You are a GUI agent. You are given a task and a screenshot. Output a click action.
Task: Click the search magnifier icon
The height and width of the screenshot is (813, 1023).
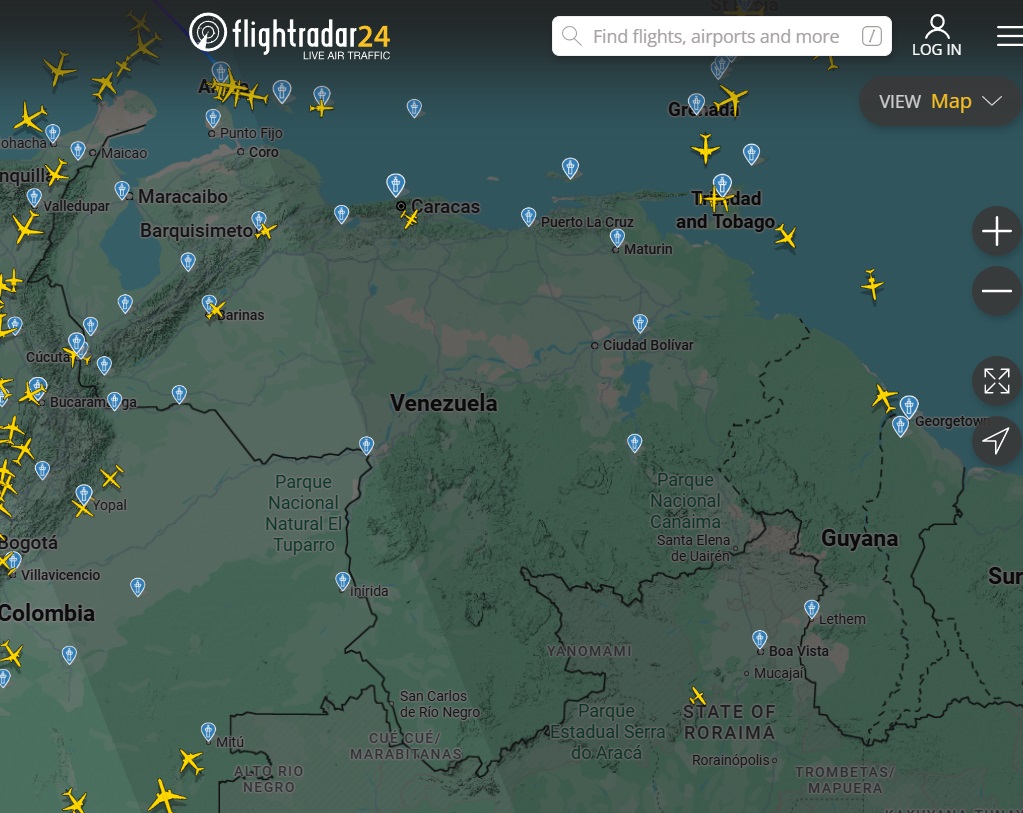572,37
